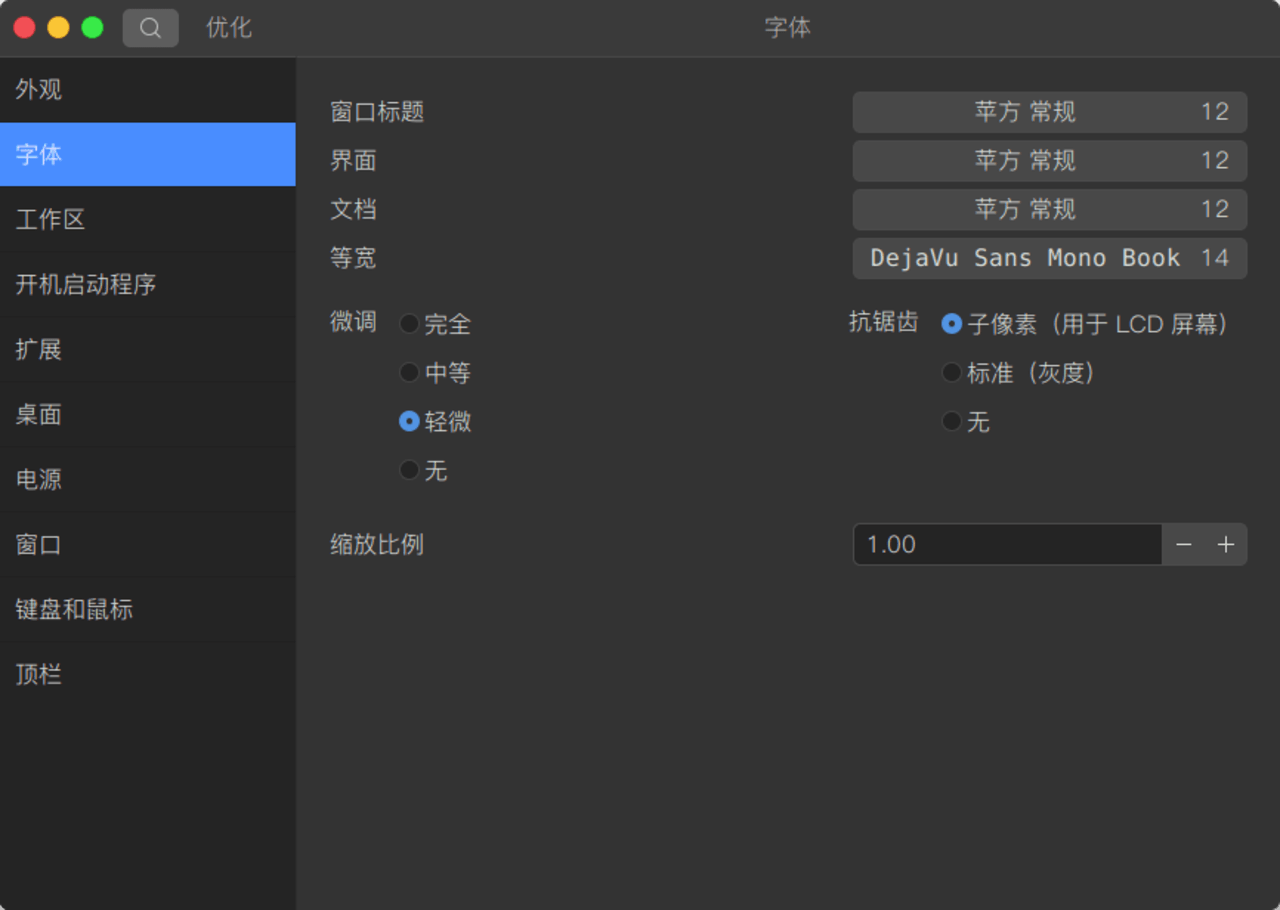Maximize window using green button
The height and width of the screenshot is (910, 1280).
(x=92, y=28)
